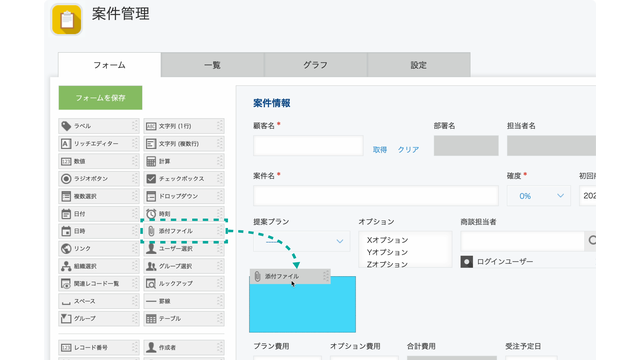Select the リンク globe field item
This screenshot has width=640, height=360.
pyautogui.click(x=99, y=249)
